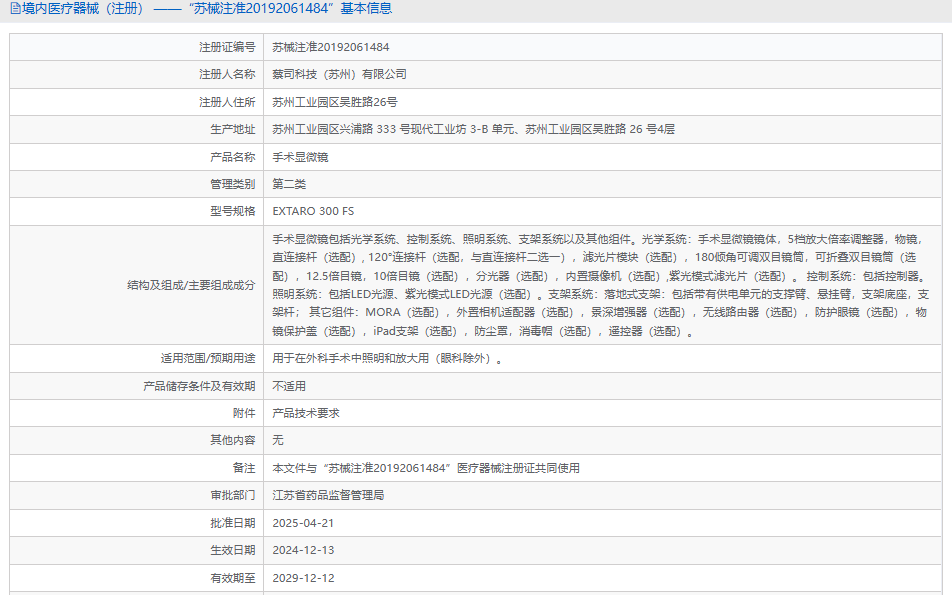Click the label 生产地址
The image size is (952, 595).
click(233, 129)
